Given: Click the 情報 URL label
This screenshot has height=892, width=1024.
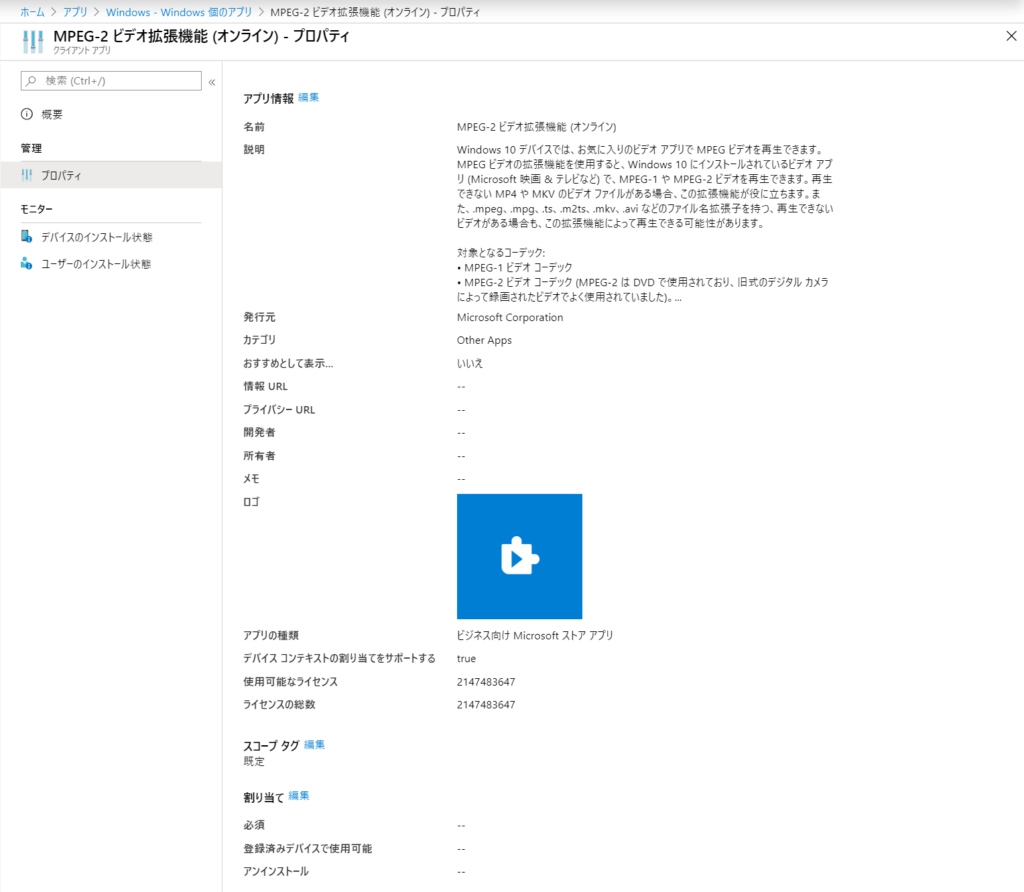Looking at the screenshot, I should [x=266, y=387].
